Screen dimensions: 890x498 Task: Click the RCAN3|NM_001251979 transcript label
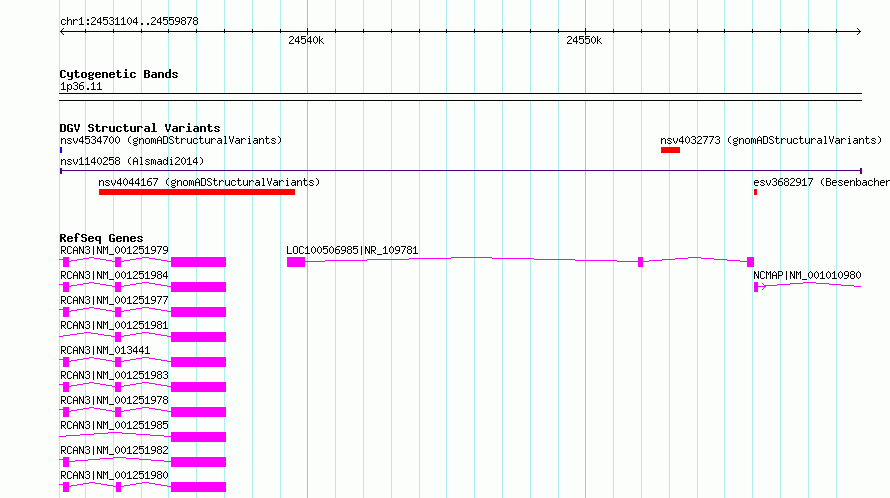pyautogui.click(x=114, y=250)
